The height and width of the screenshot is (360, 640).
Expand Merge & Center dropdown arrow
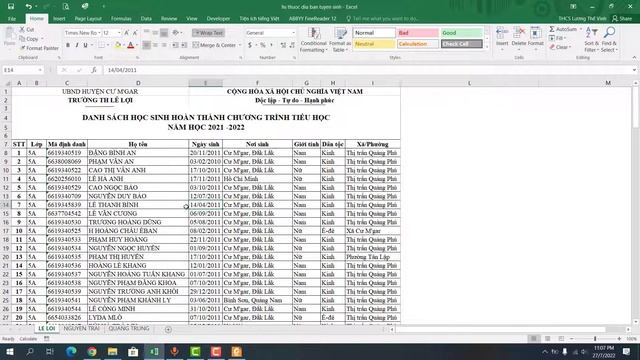tap(240, 45)
